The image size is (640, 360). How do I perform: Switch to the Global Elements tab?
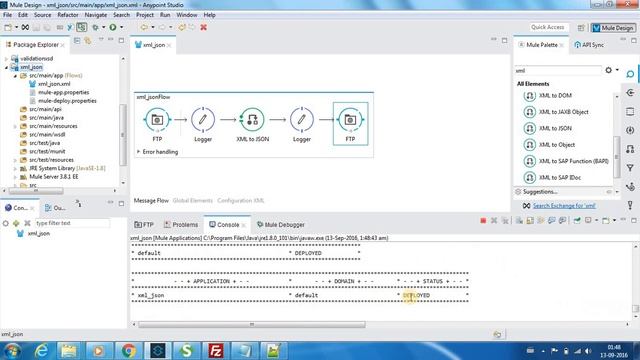[x=193, y=200]
